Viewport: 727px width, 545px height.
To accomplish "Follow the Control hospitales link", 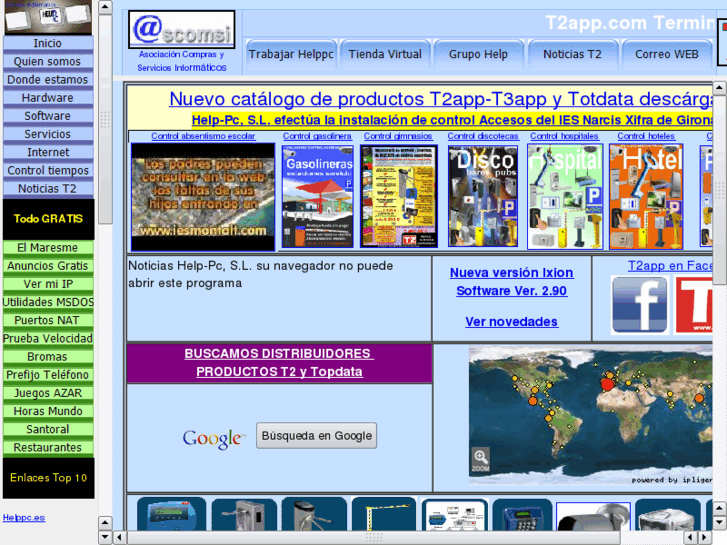I will [x=564, y=136].
